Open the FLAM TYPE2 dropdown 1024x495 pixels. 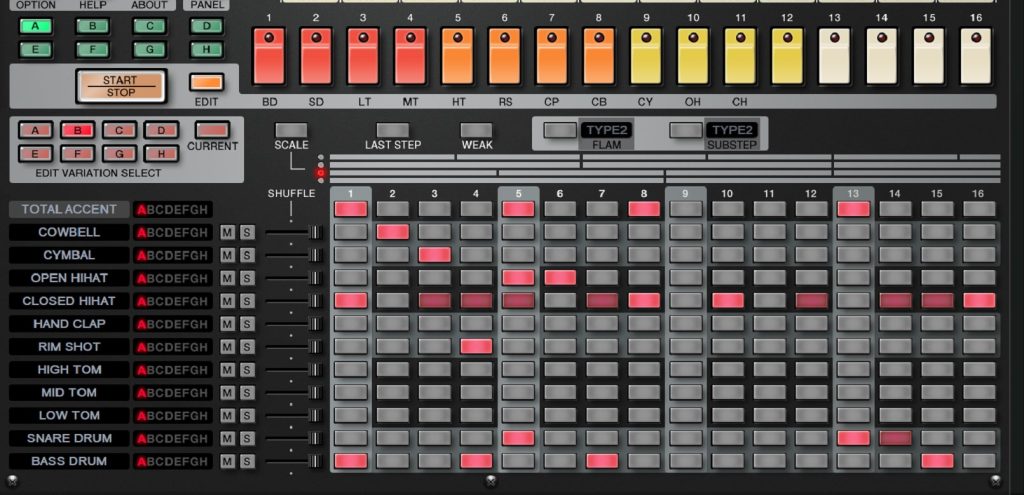tap(606, 130)
